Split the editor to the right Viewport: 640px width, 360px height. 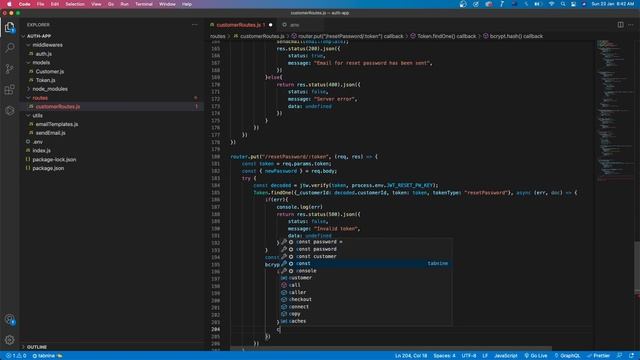(x=620, y=25)
